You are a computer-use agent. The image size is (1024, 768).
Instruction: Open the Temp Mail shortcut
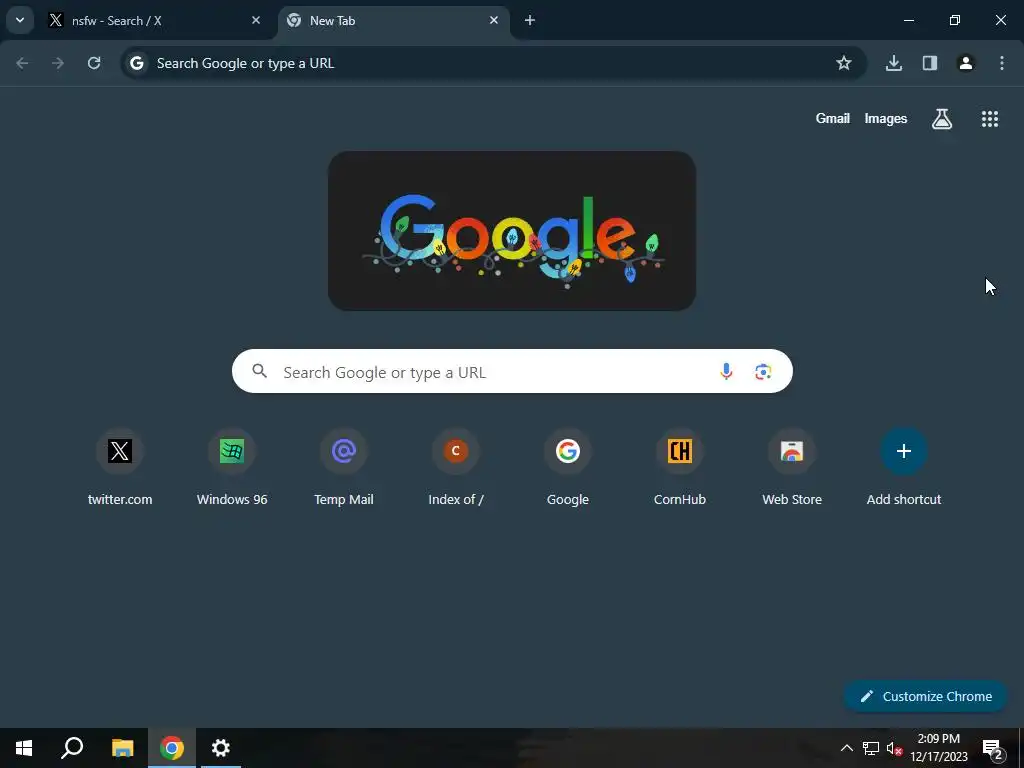[344, 467]
